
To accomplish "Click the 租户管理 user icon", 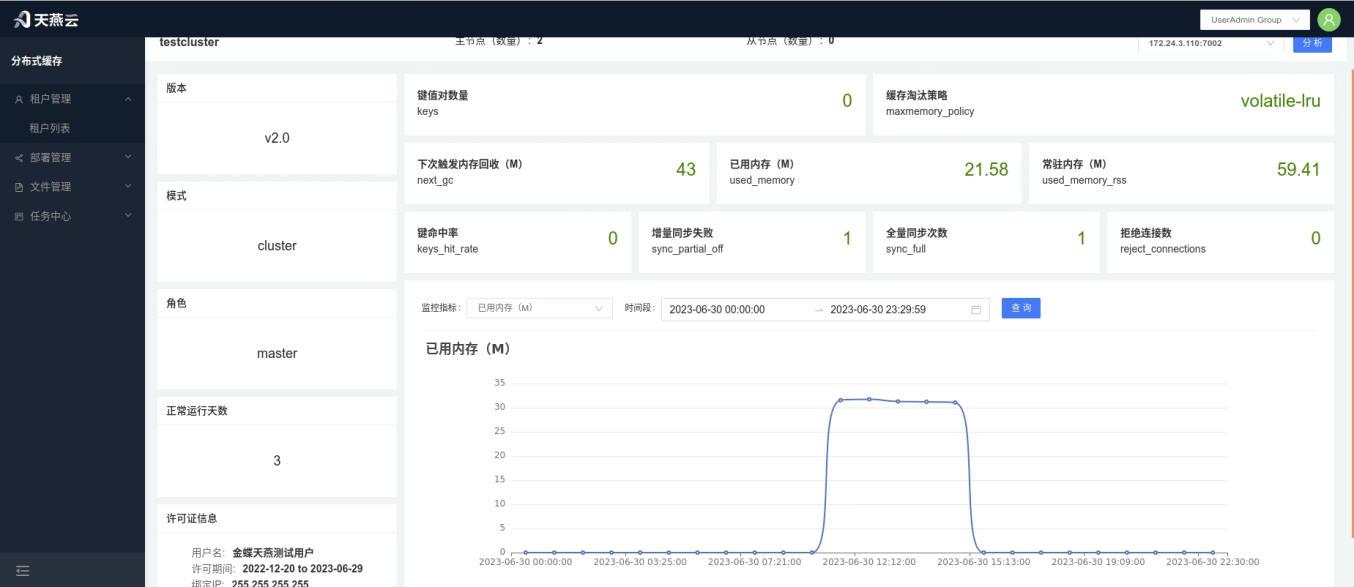I will pos(19,99).
